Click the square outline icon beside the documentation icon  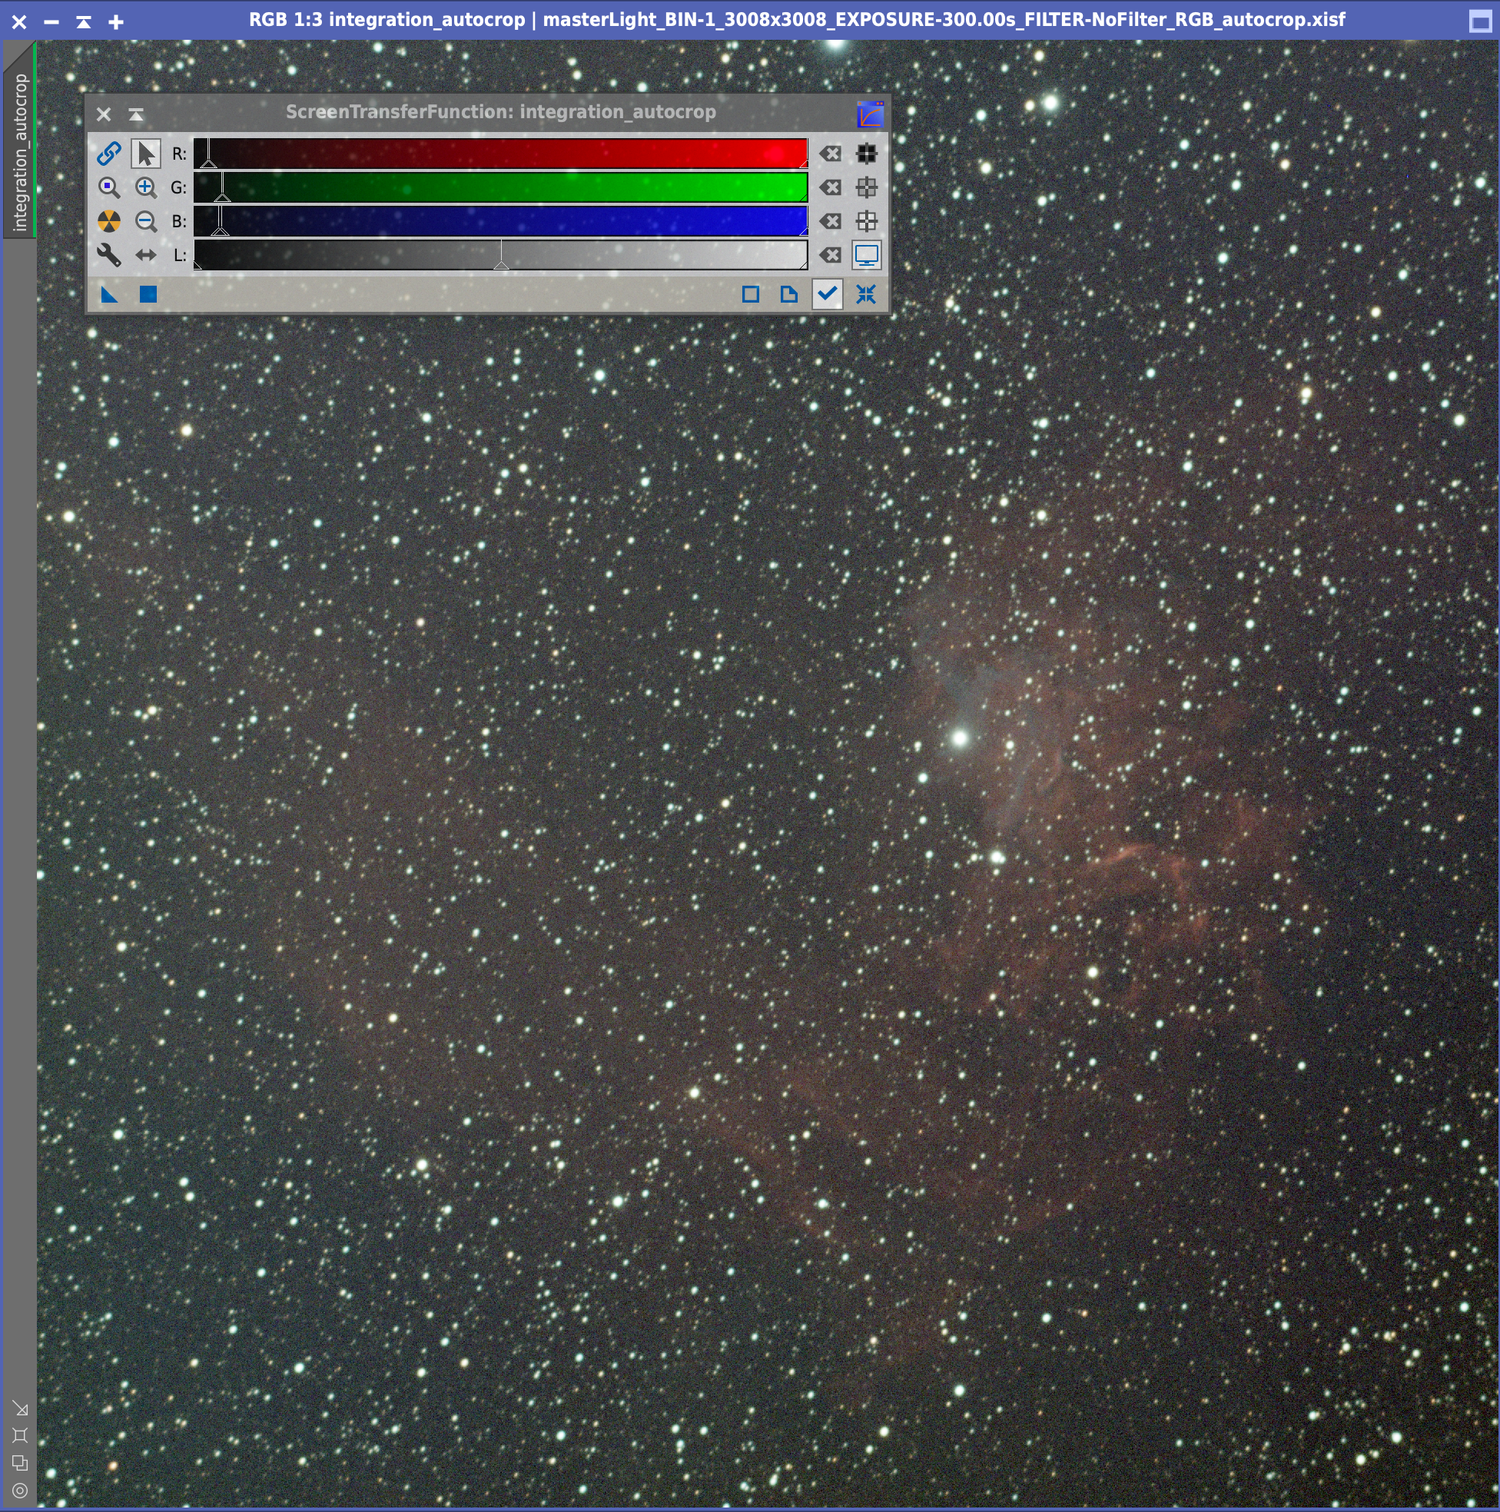tap(751, 294)
